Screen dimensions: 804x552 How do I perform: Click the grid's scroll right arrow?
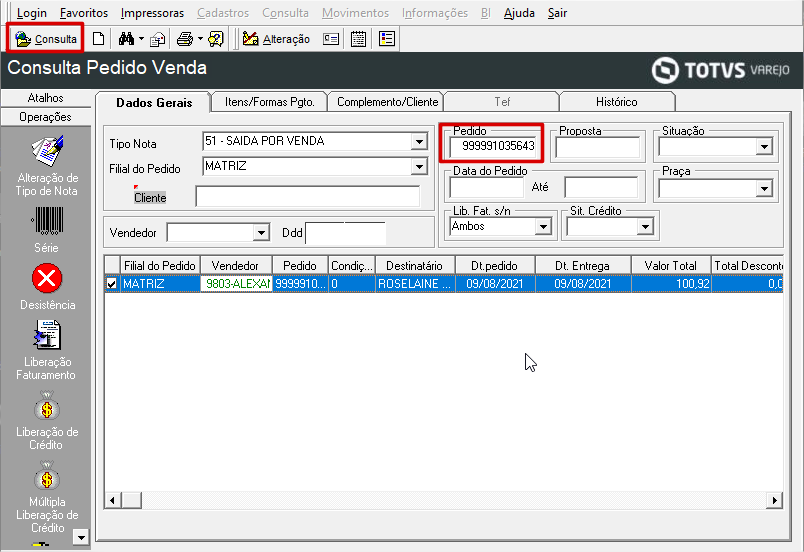774,500
